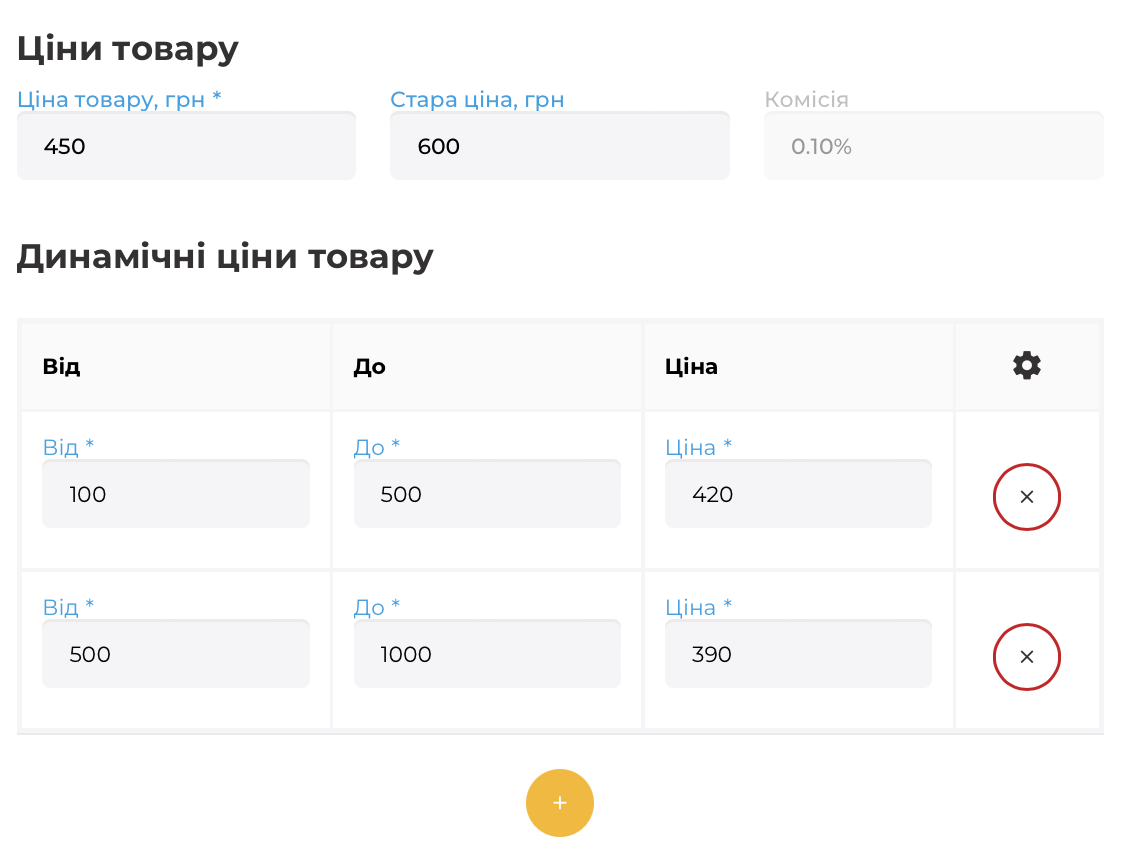Screen dimensions: 1138x856
Task: Click the 'Динамічні ціни товару' heading
Action: click(x=225, y=258)
